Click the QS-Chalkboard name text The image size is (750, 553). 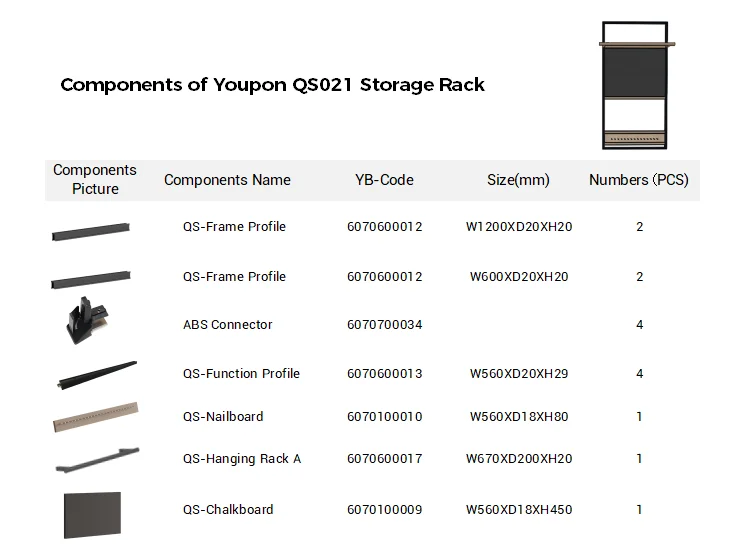coord(227,510)
